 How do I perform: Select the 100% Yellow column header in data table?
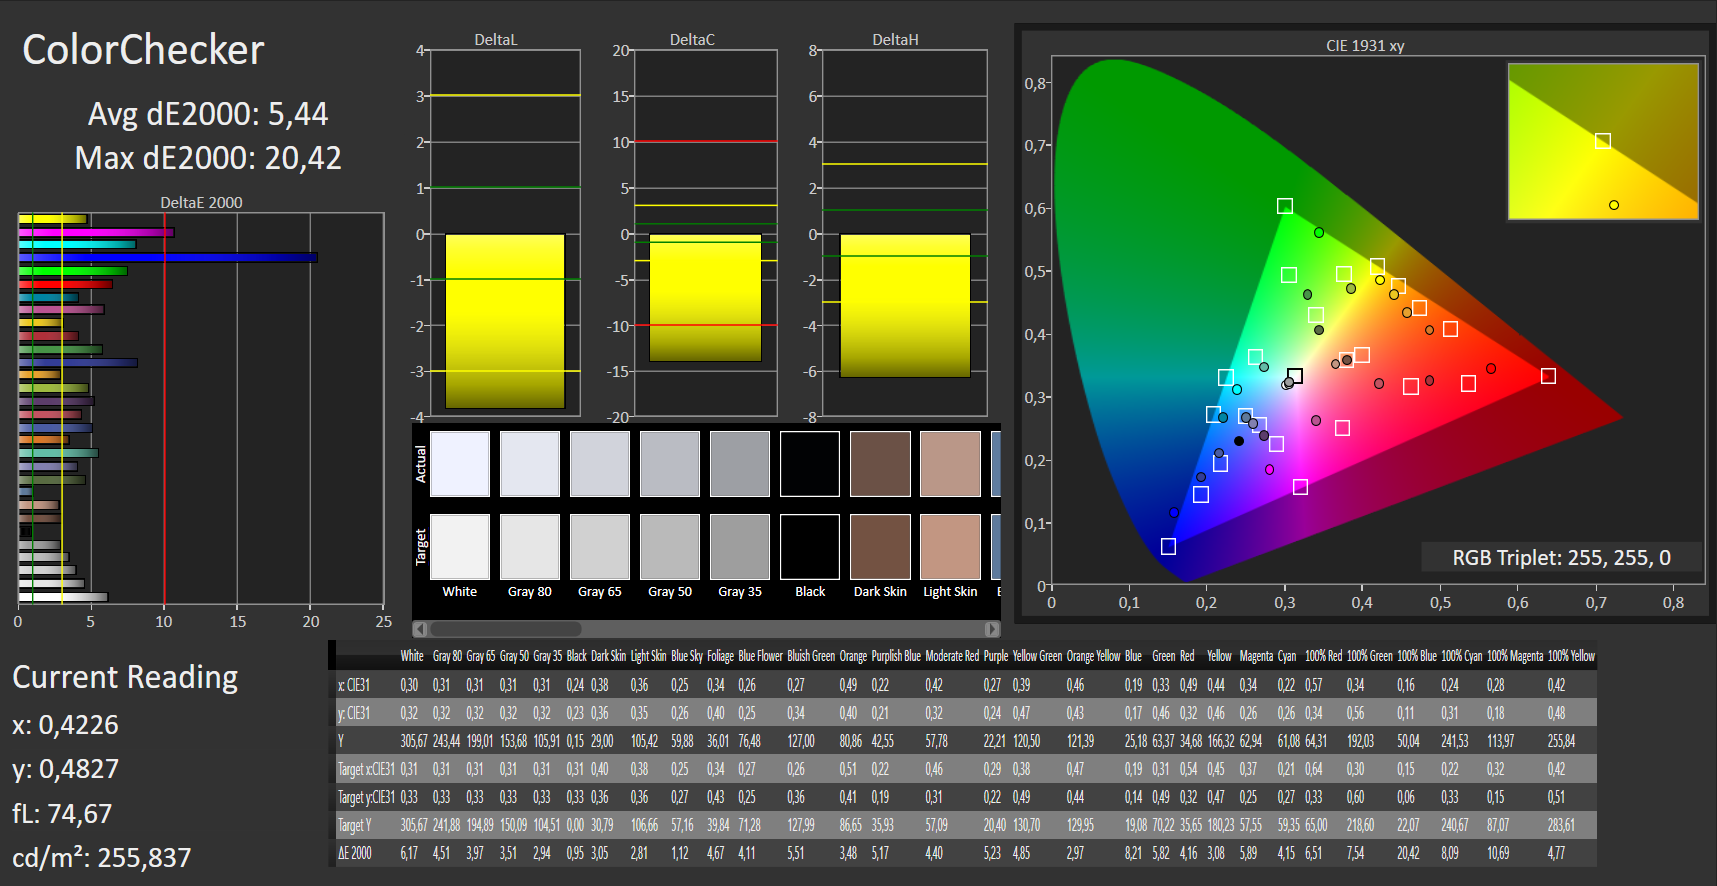[1571, 656]
